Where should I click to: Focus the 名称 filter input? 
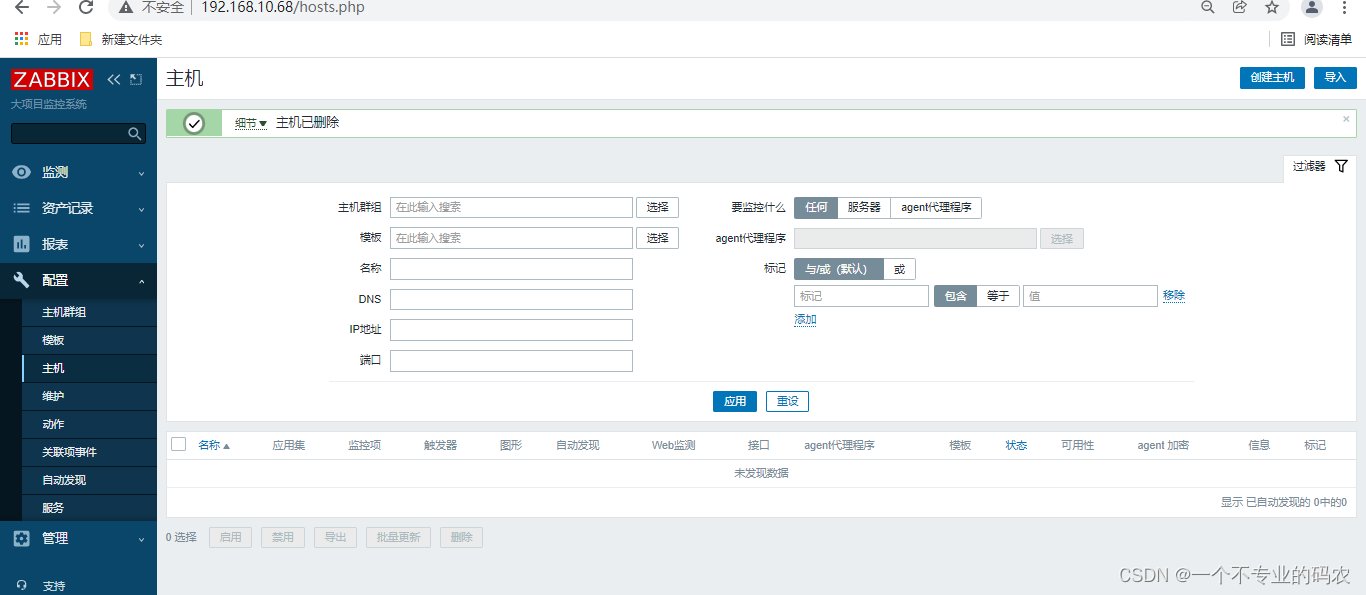pyautogui.click(x=511, y=269)
